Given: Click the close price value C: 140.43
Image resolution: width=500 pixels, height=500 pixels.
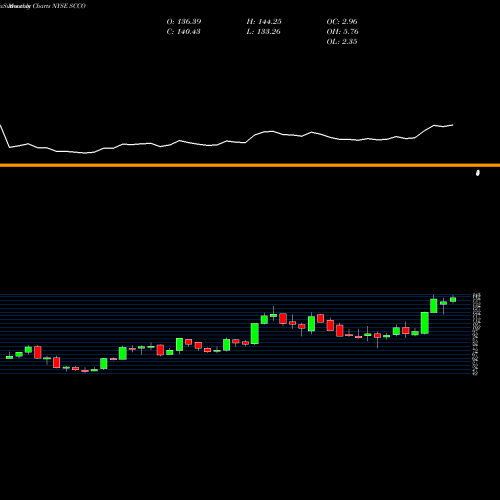Looking at the screenshot, I should [x=183, y=32].
